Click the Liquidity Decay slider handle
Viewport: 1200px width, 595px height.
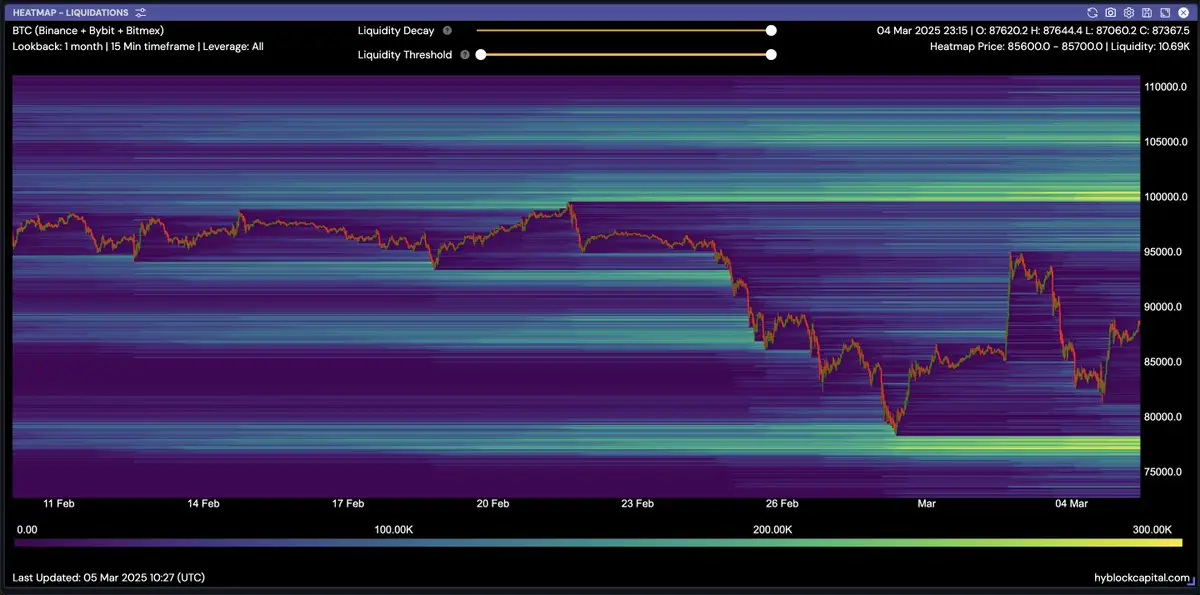coord(771,31)
